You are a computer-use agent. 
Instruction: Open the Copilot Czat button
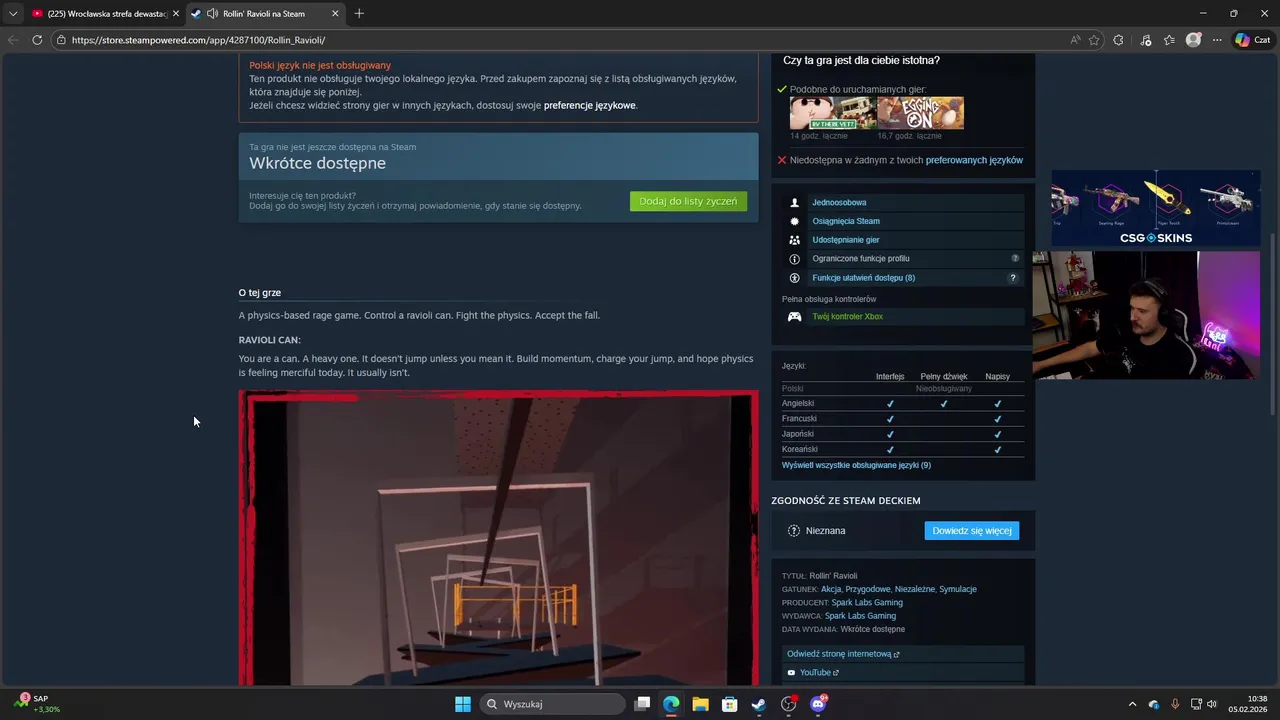[x=1253, y=40]
